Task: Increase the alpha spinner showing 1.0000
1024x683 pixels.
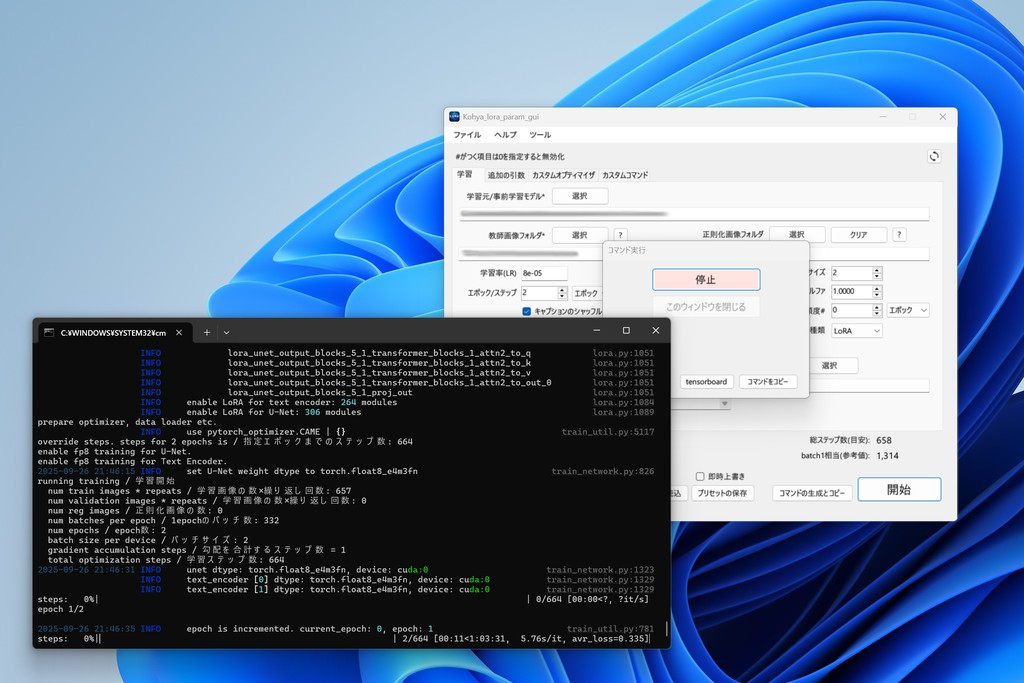Action: pyautogui.click(x=877, y=288)
